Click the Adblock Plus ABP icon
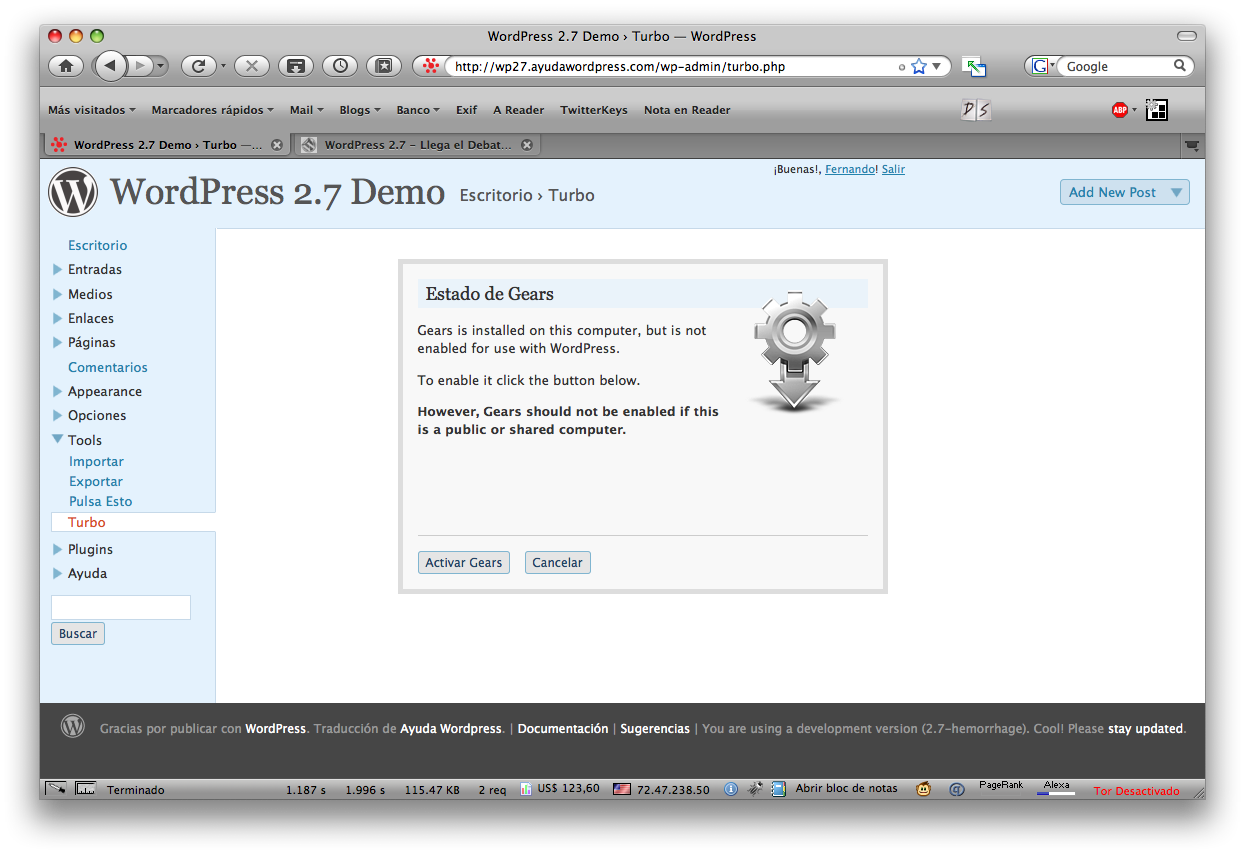The image size is (1245, 854). 1119,110
